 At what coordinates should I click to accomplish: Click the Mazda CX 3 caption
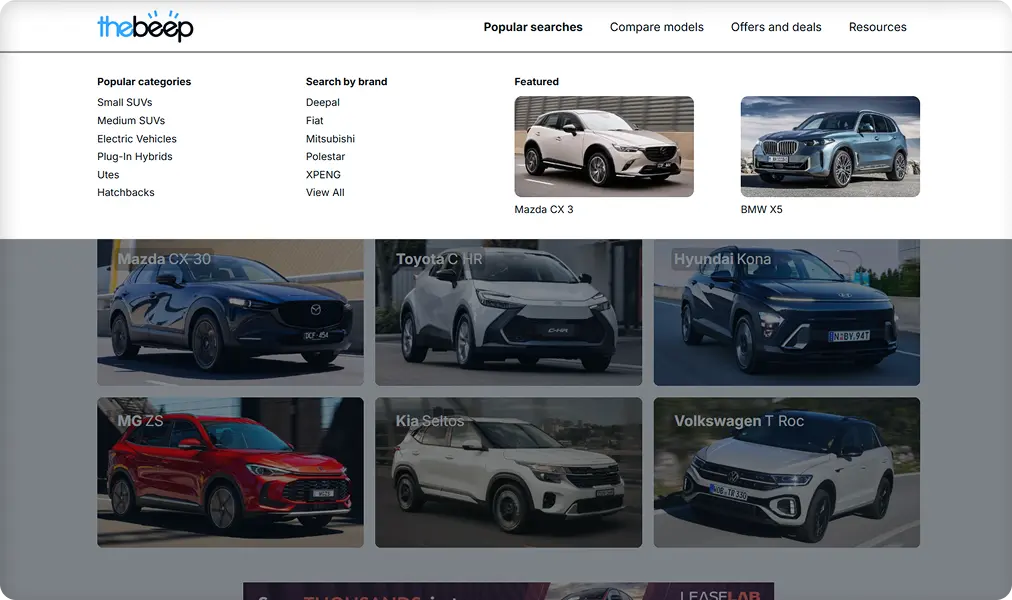point(543,209)
